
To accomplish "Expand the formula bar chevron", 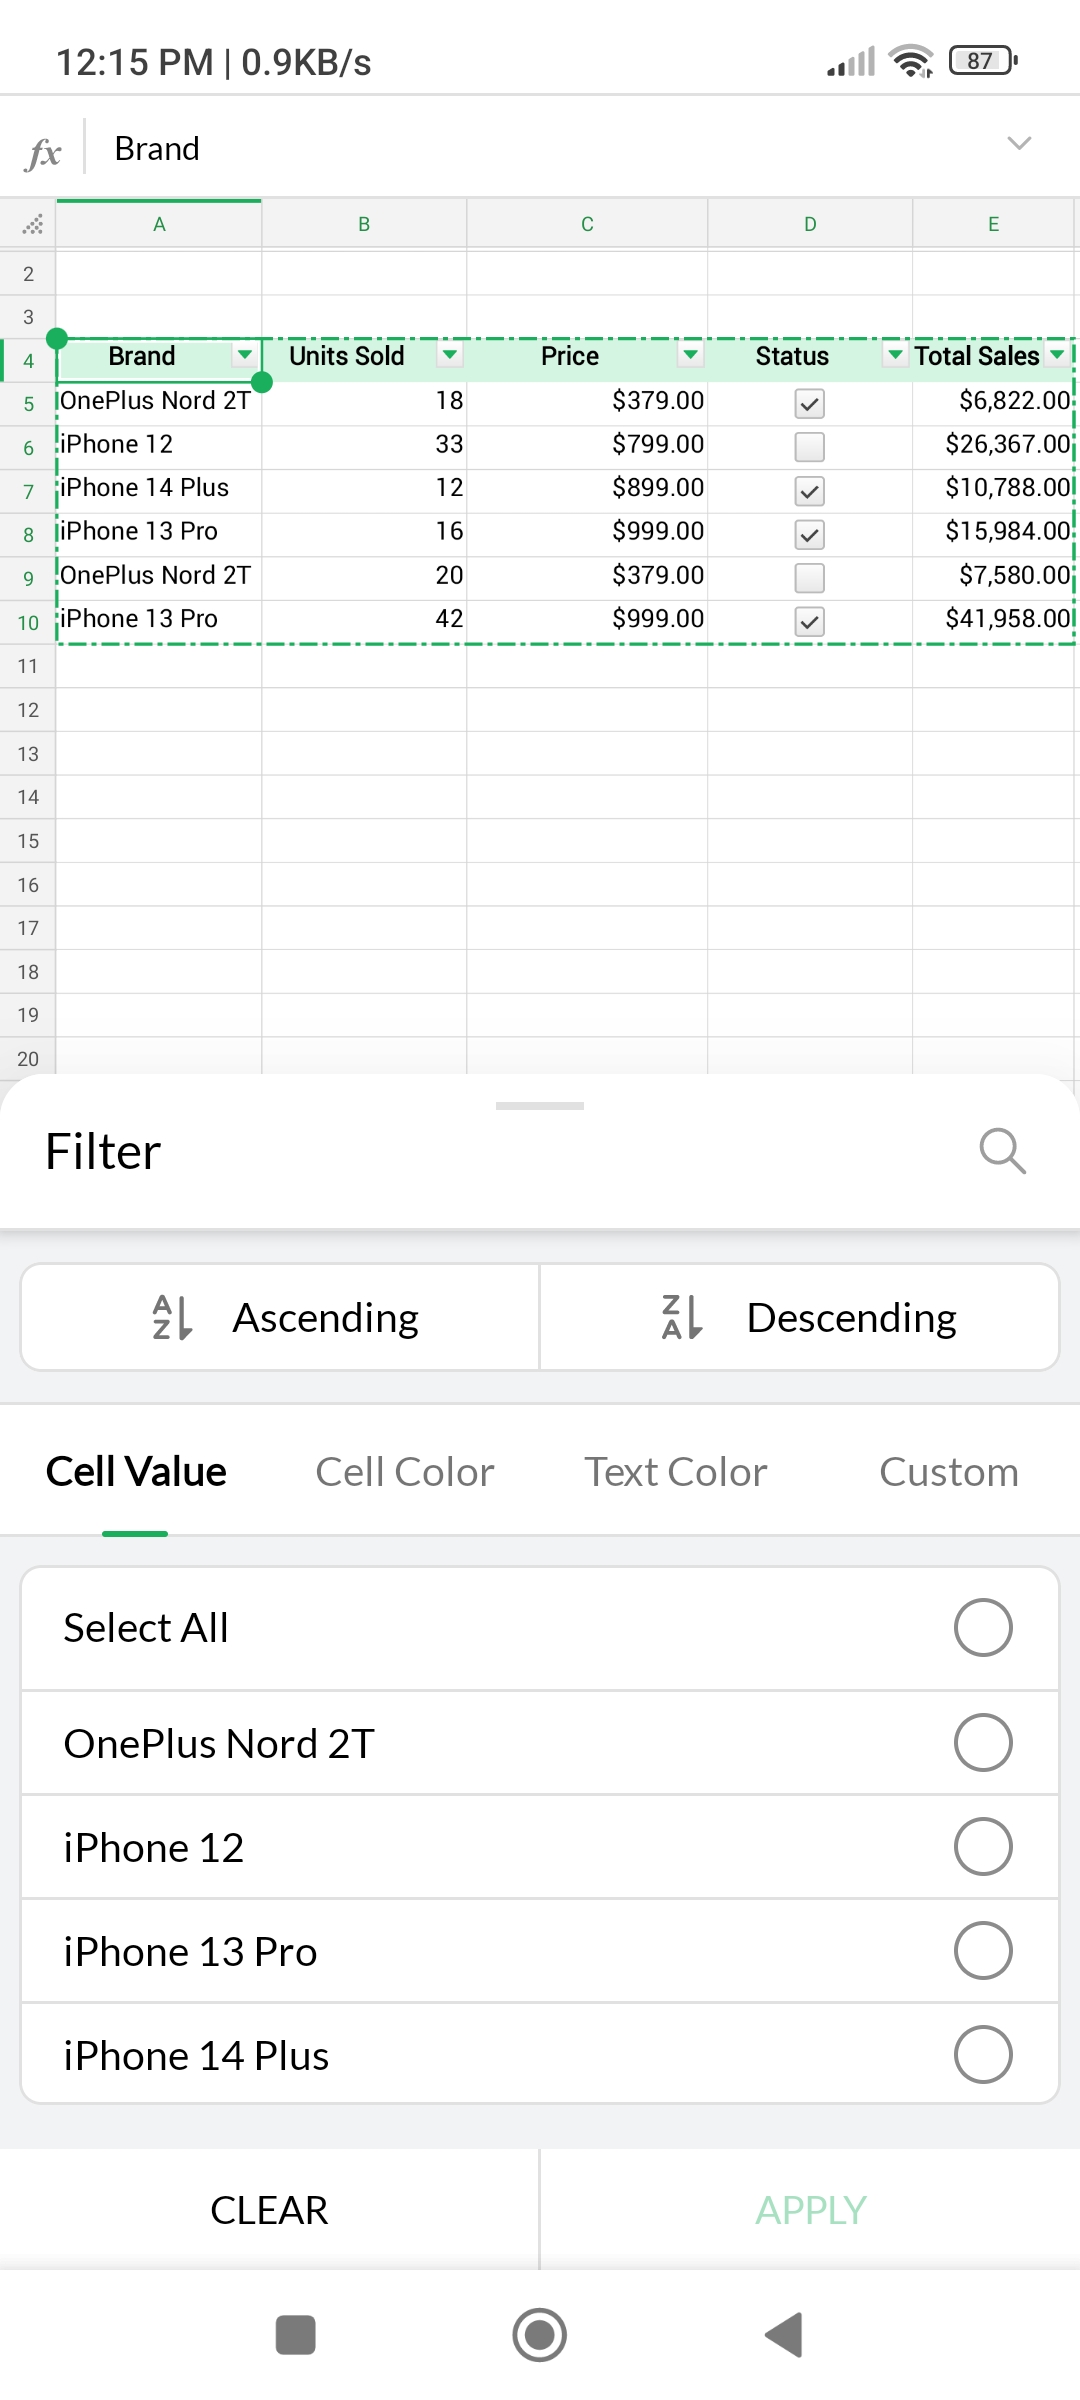I will tap(1018, 143).
